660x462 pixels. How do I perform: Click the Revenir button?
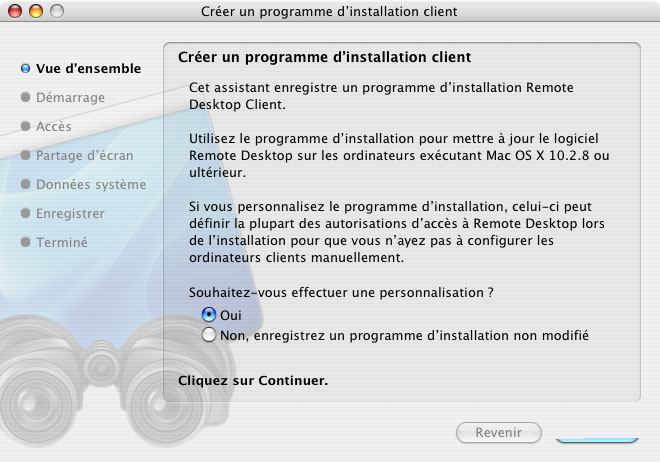[499, 432]
